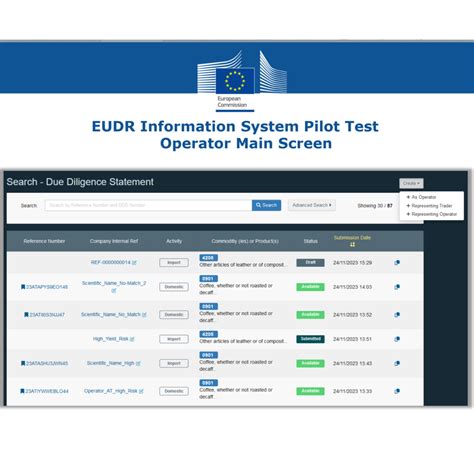474x474 pixels.
Task: Open the Create dropdown button
Action: click(411, 183)
